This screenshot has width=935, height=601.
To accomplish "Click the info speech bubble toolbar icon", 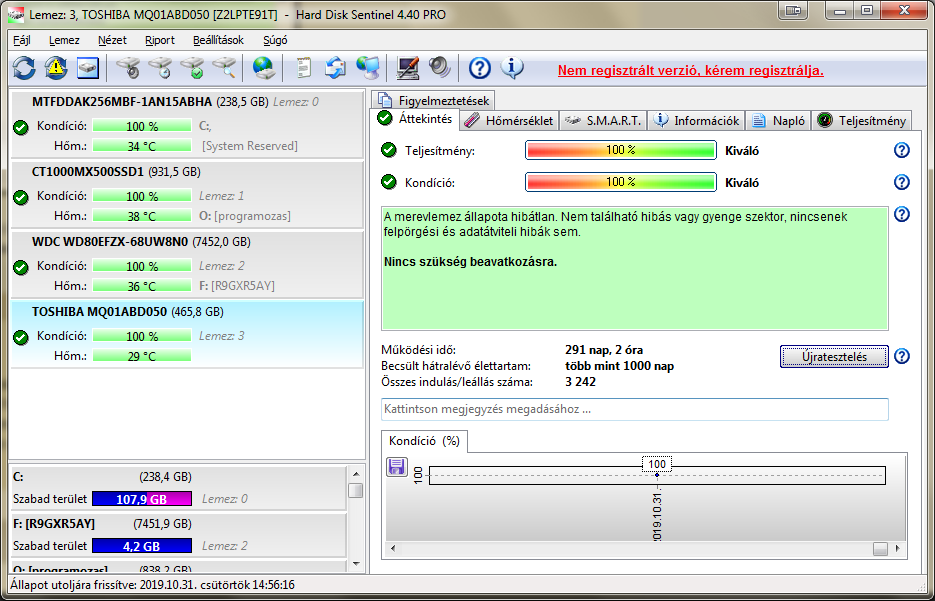I will [x=512, y=69].
